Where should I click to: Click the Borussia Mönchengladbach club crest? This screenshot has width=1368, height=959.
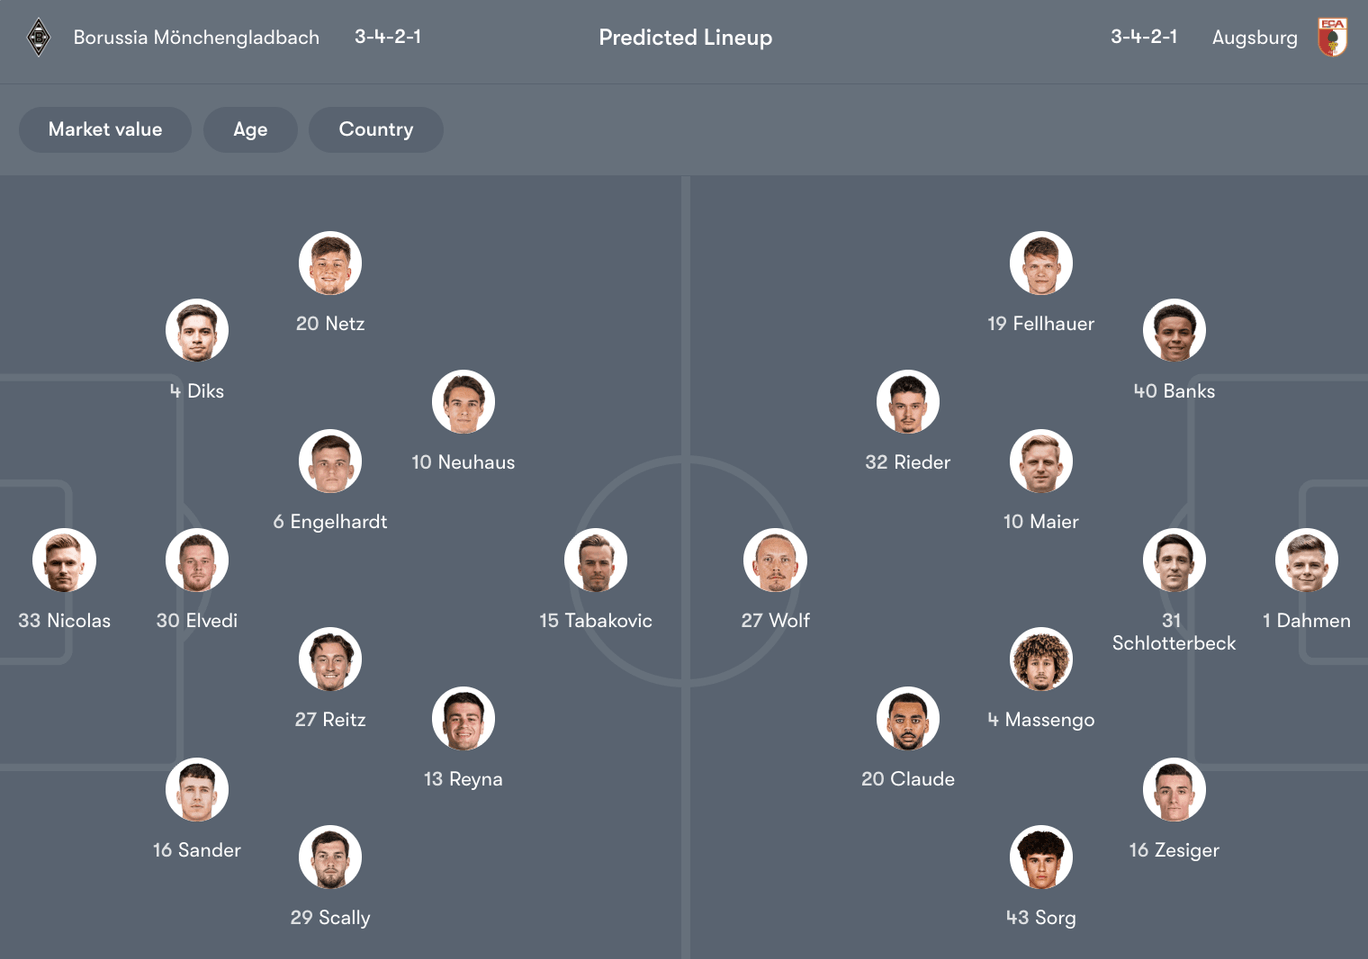coord(38,37)
